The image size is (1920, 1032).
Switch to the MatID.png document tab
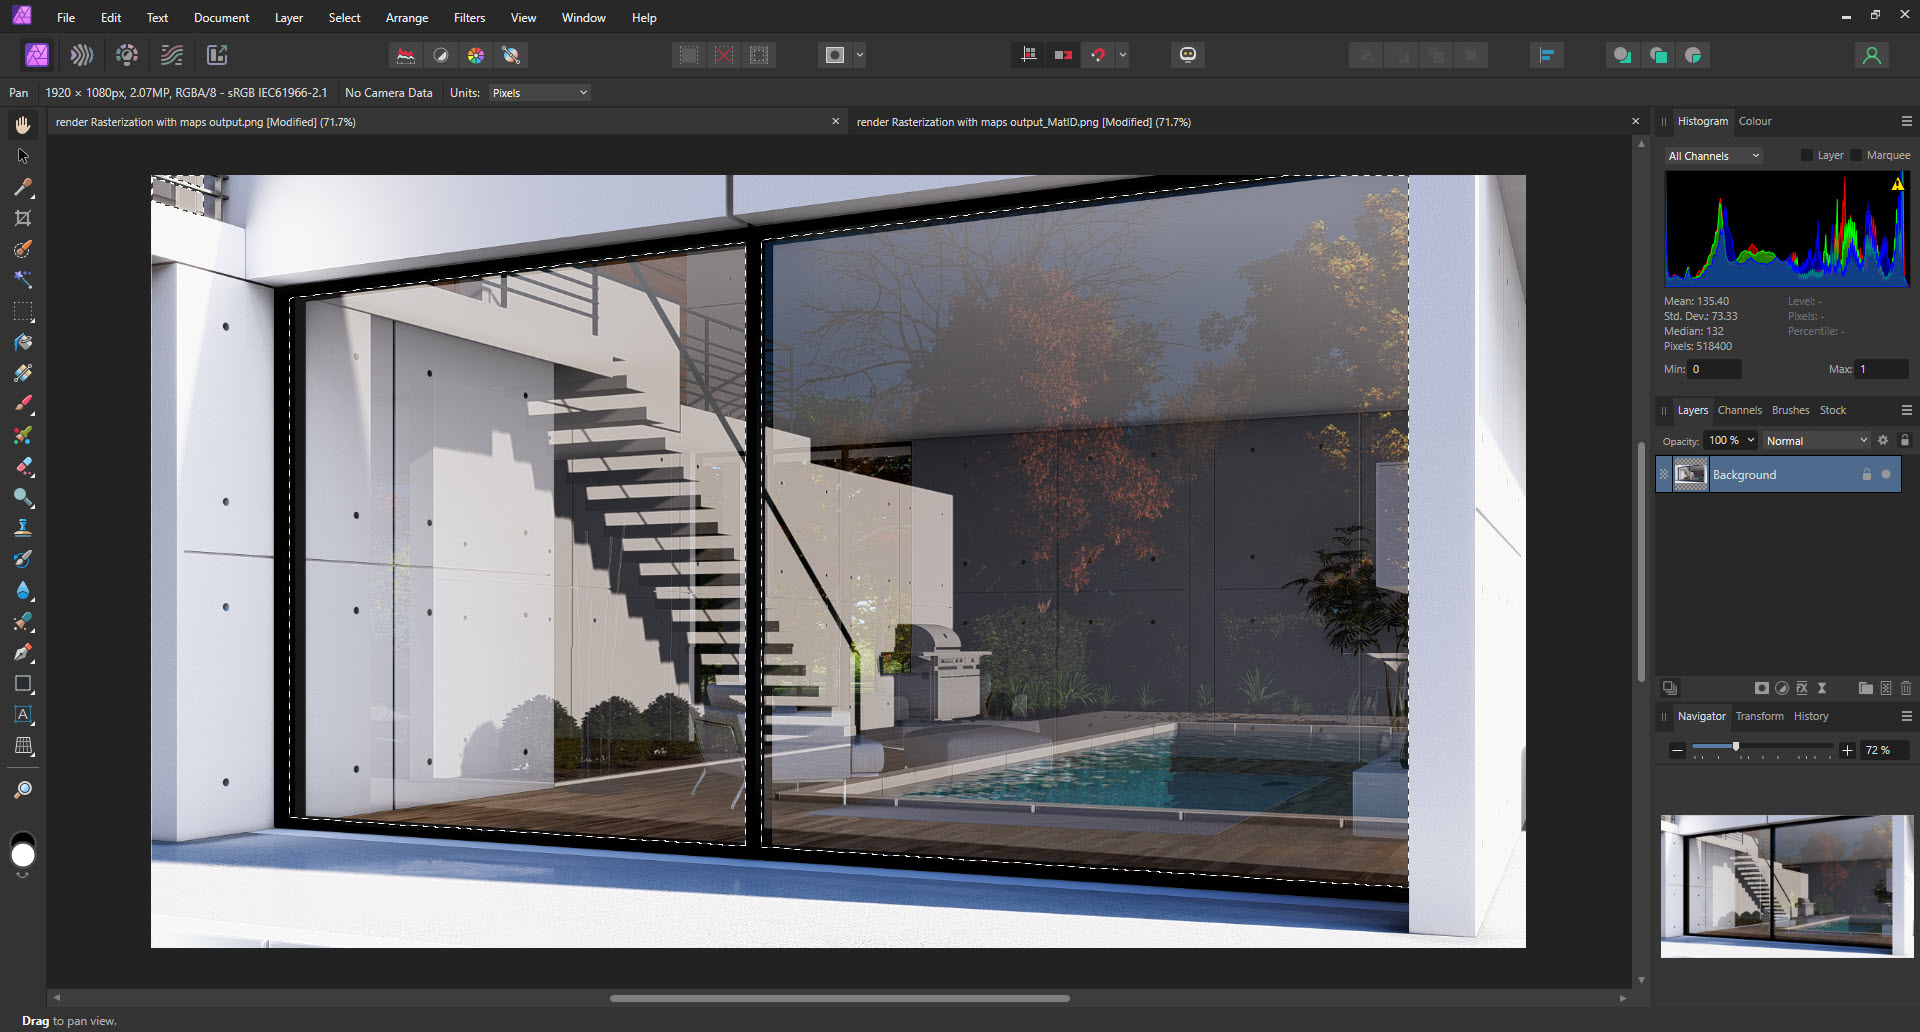pos(1023,122)
